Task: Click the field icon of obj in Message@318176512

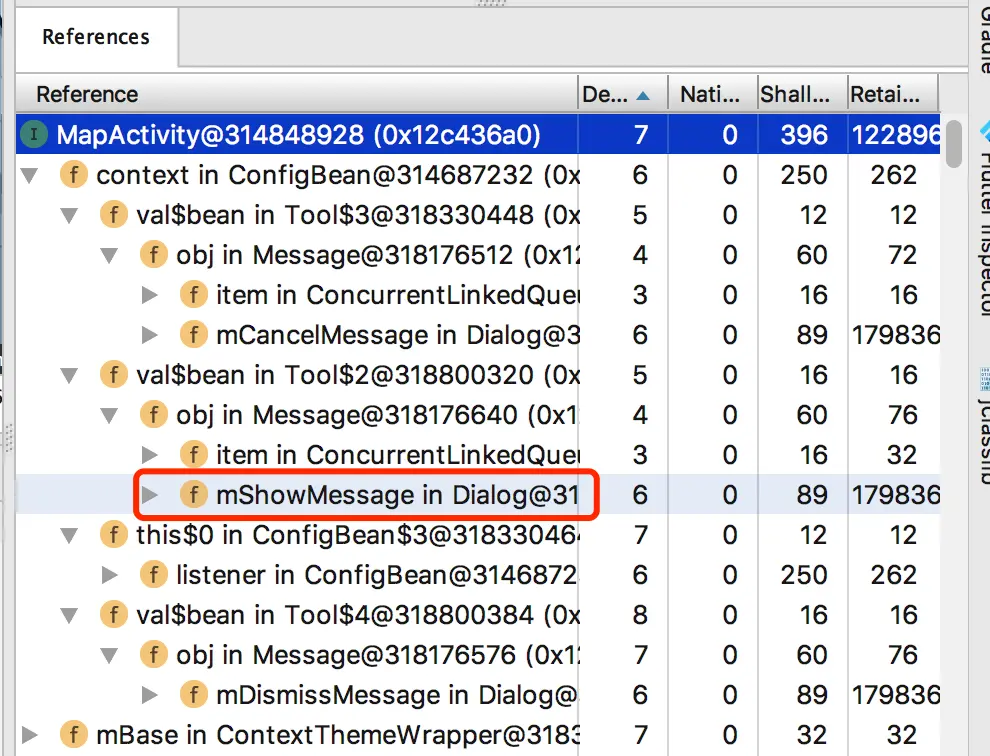Action: (x=153, y=255)
